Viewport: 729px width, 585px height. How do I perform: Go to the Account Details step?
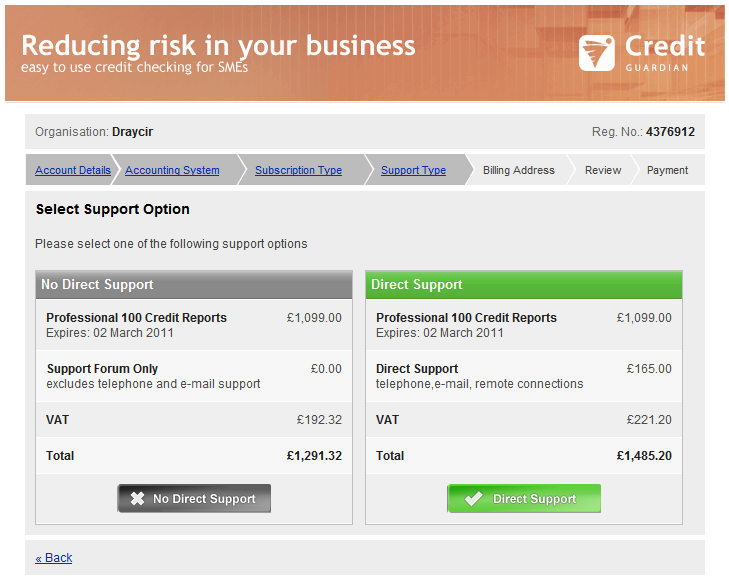pyautogui.click(x=73, y=170)
